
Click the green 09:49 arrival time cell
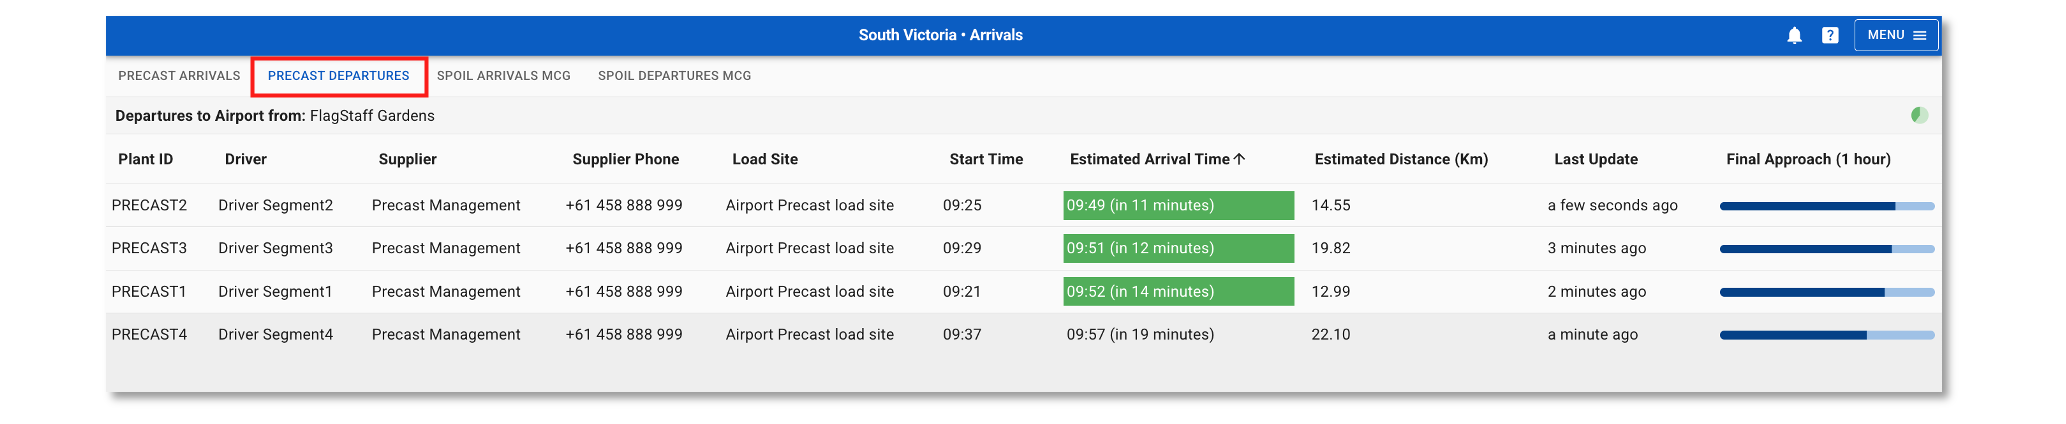click(1178, 205)
